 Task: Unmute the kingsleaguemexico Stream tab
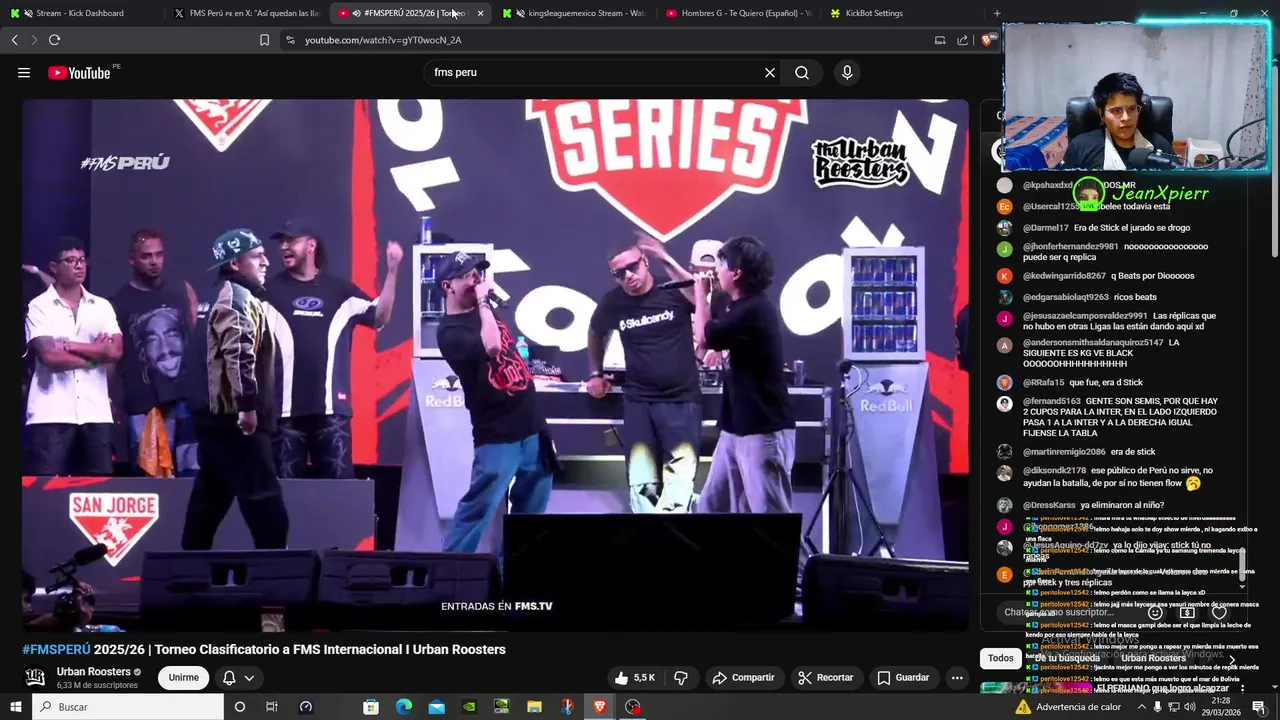click(519, 13)
